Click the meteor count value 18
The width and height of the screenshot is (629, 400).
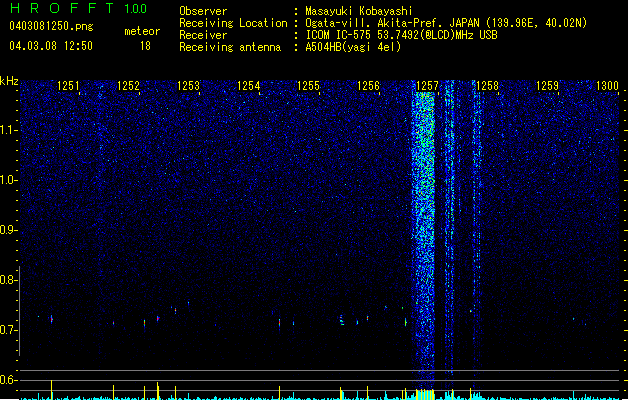tap(145, 46)
